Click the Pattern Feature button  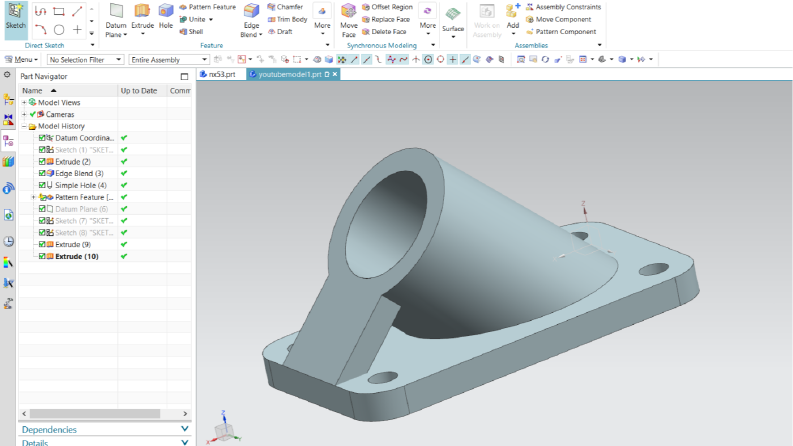pos(207,7)
